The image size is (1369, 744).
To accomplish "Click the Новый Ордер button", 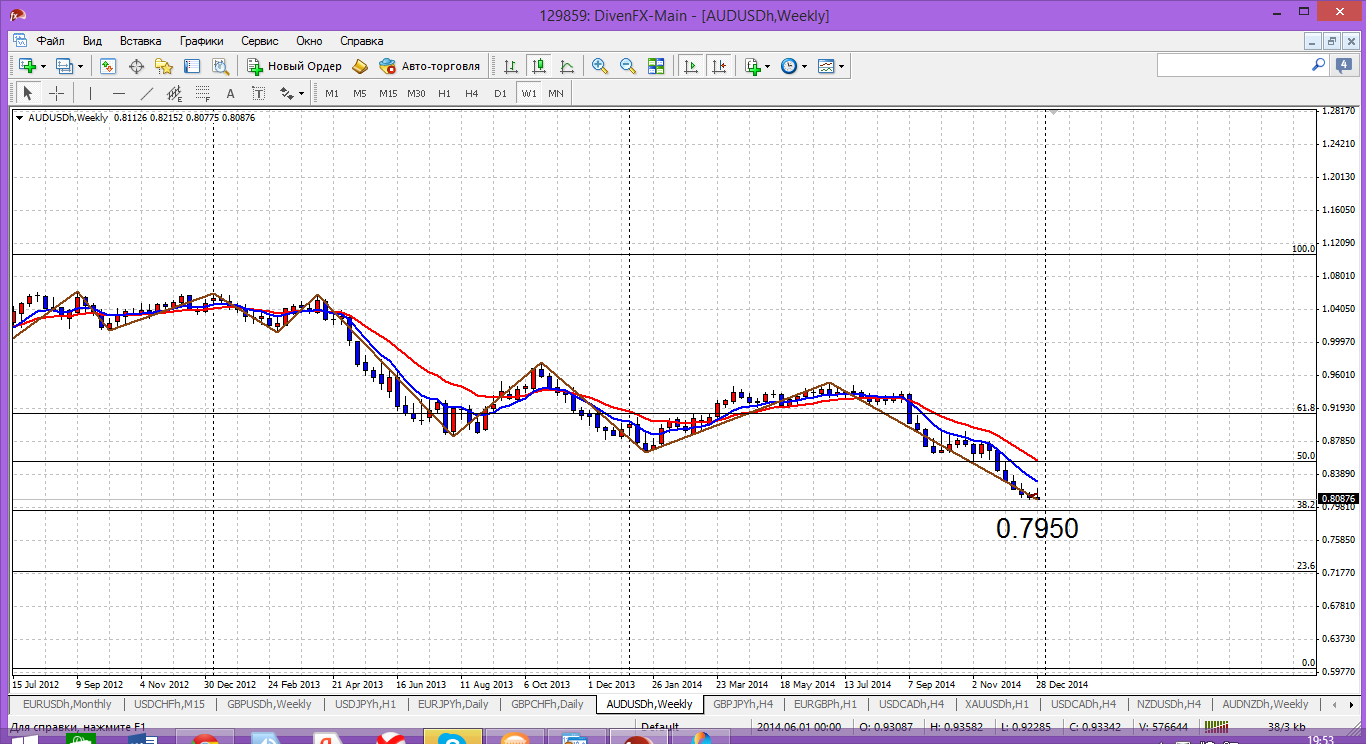I will (x=294, y=66).
